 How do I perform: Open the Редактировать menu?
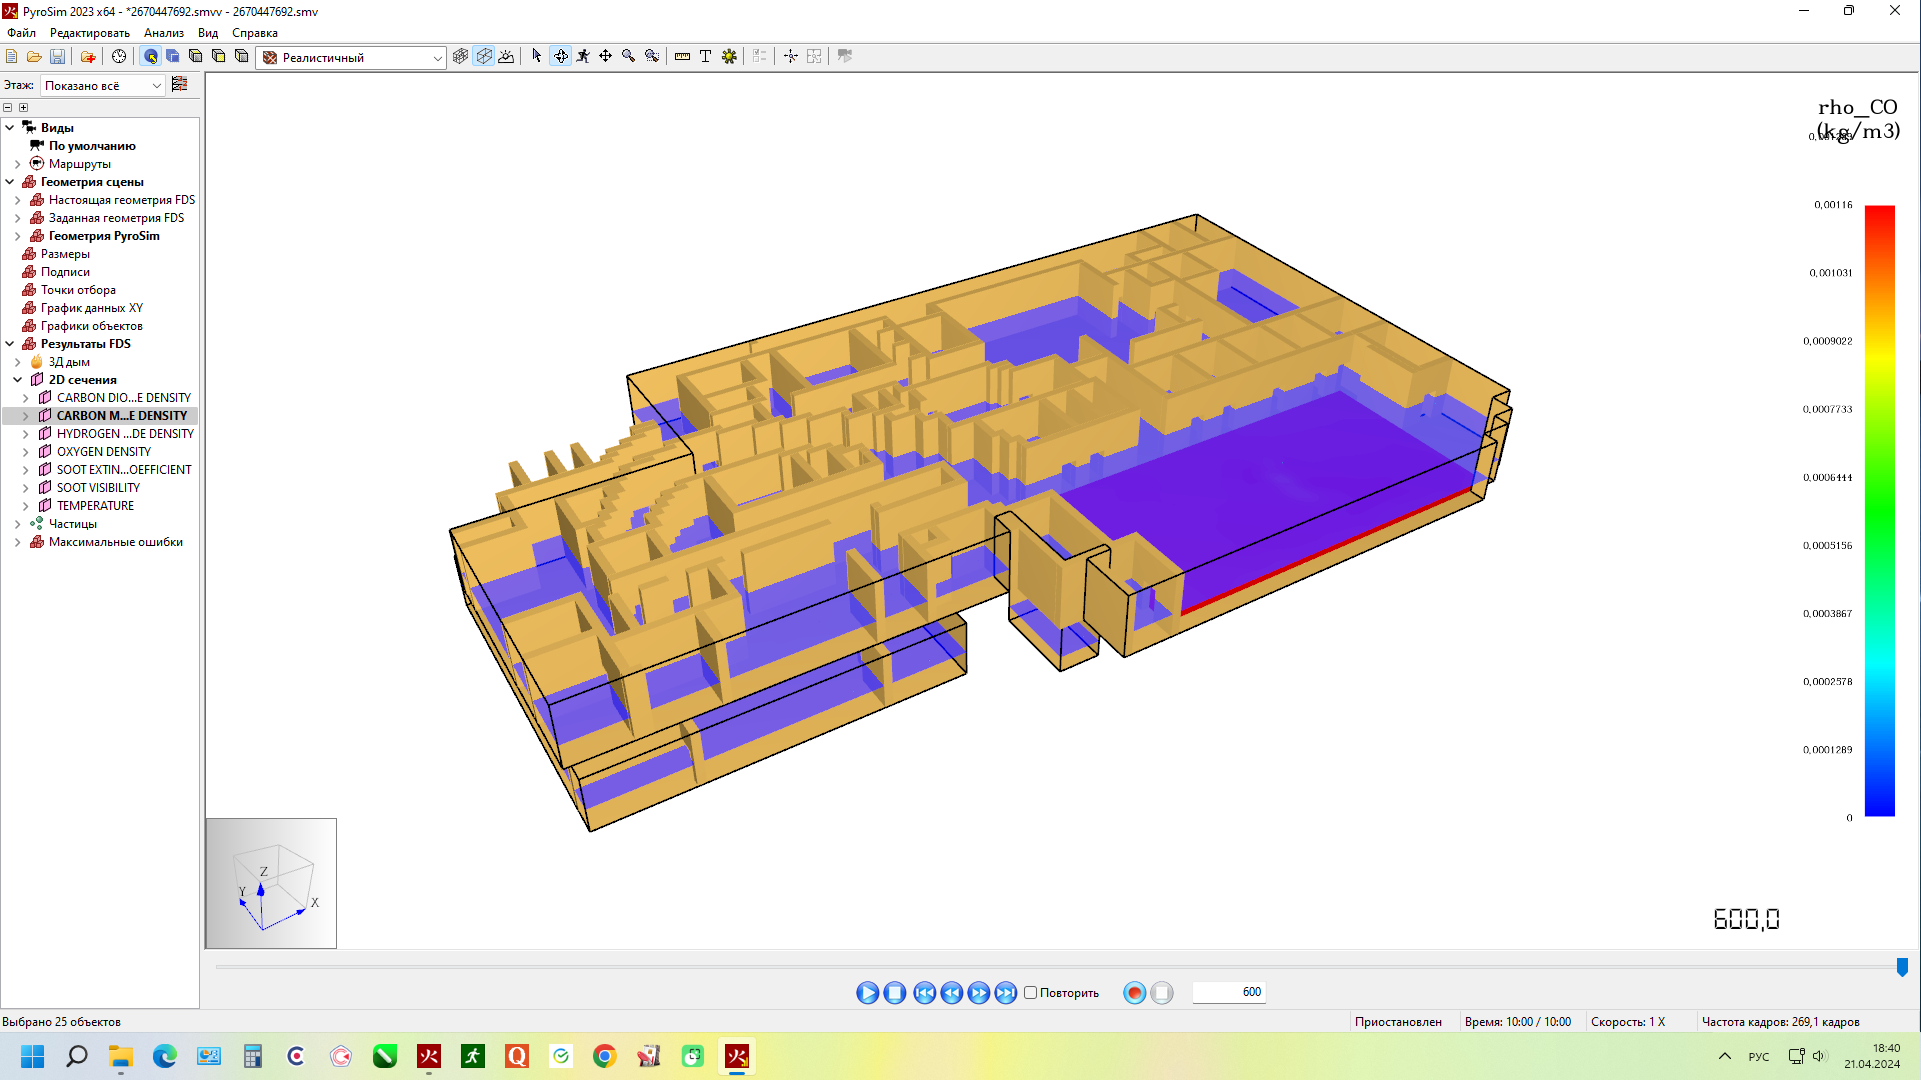coord(90,33)
